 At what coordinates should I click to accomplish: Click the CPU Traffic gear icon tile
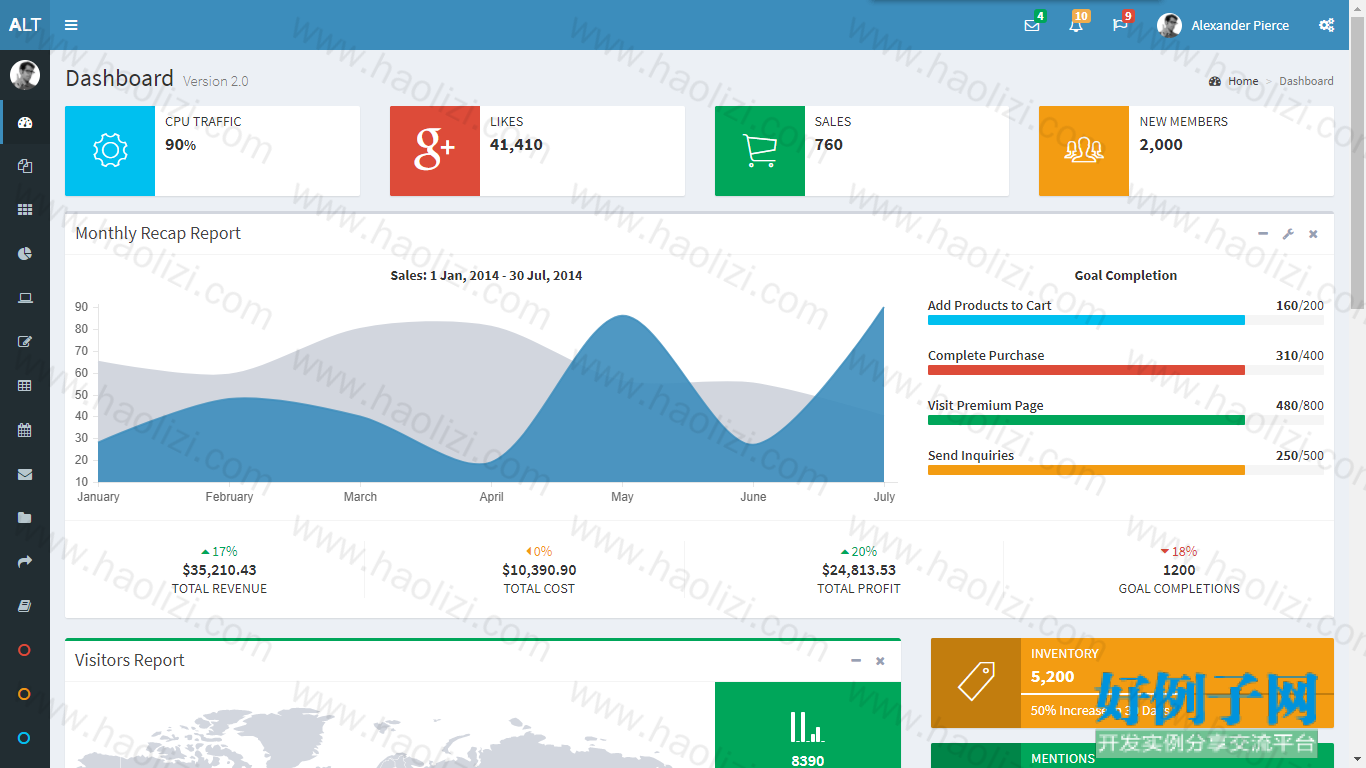pyautogui.click(x=110, y=151)
